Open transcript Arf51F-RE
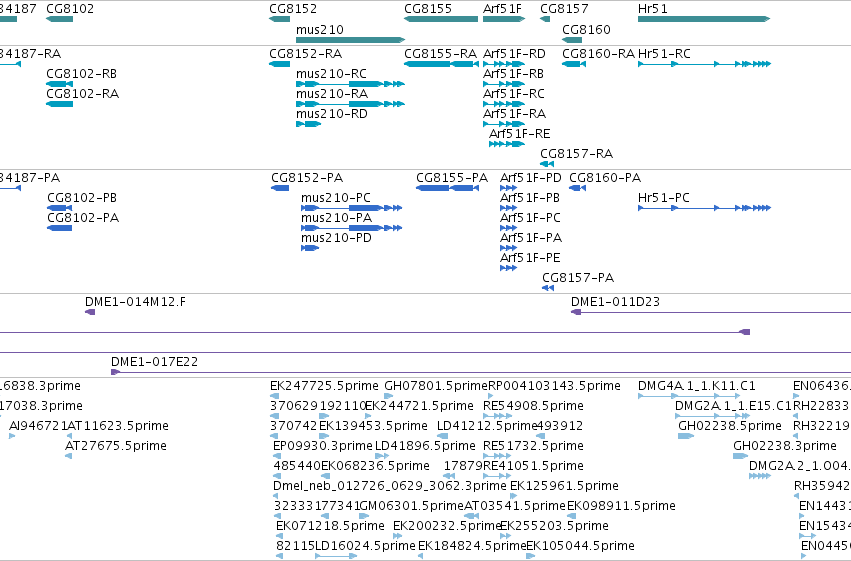 [x=507, y=144]
